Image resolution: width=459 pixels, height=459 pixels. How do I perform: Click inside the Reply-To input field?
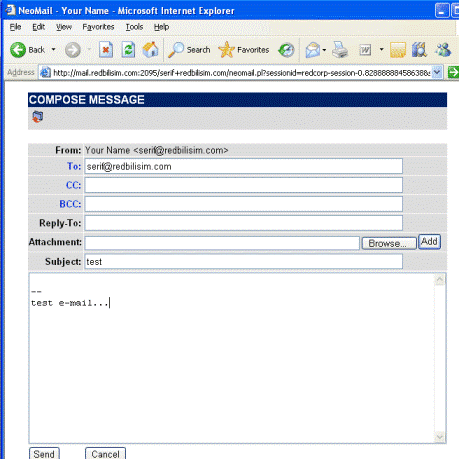click(243, 223)
